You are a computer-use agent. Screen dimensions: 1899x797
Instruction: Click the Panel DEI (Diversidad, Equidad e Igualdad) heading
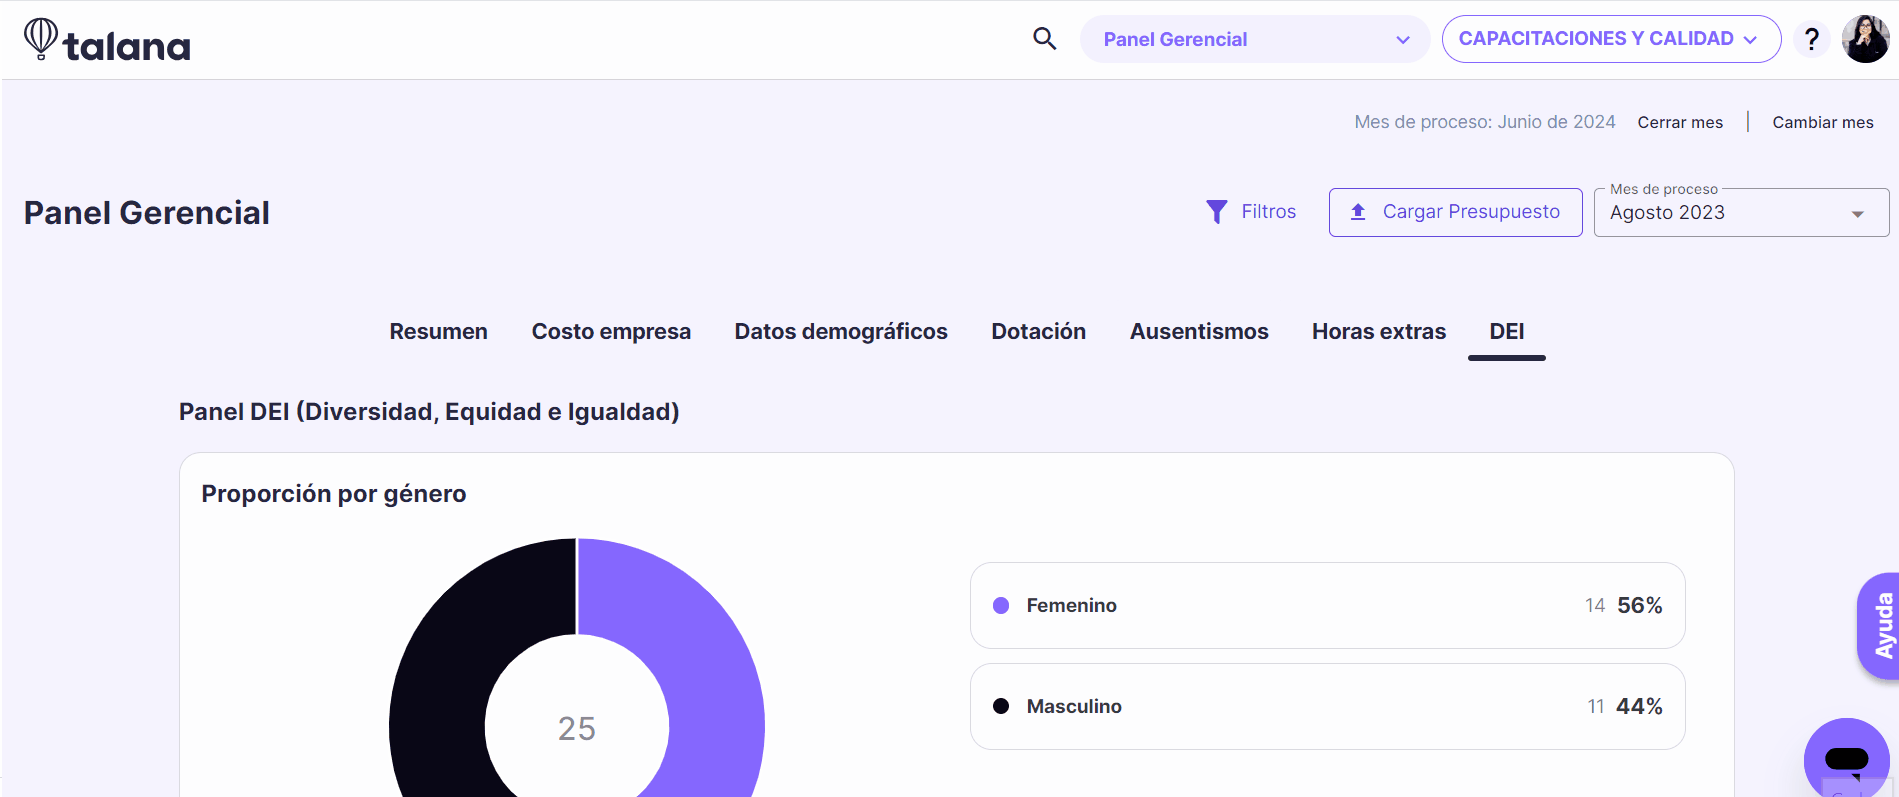[429, 412]
